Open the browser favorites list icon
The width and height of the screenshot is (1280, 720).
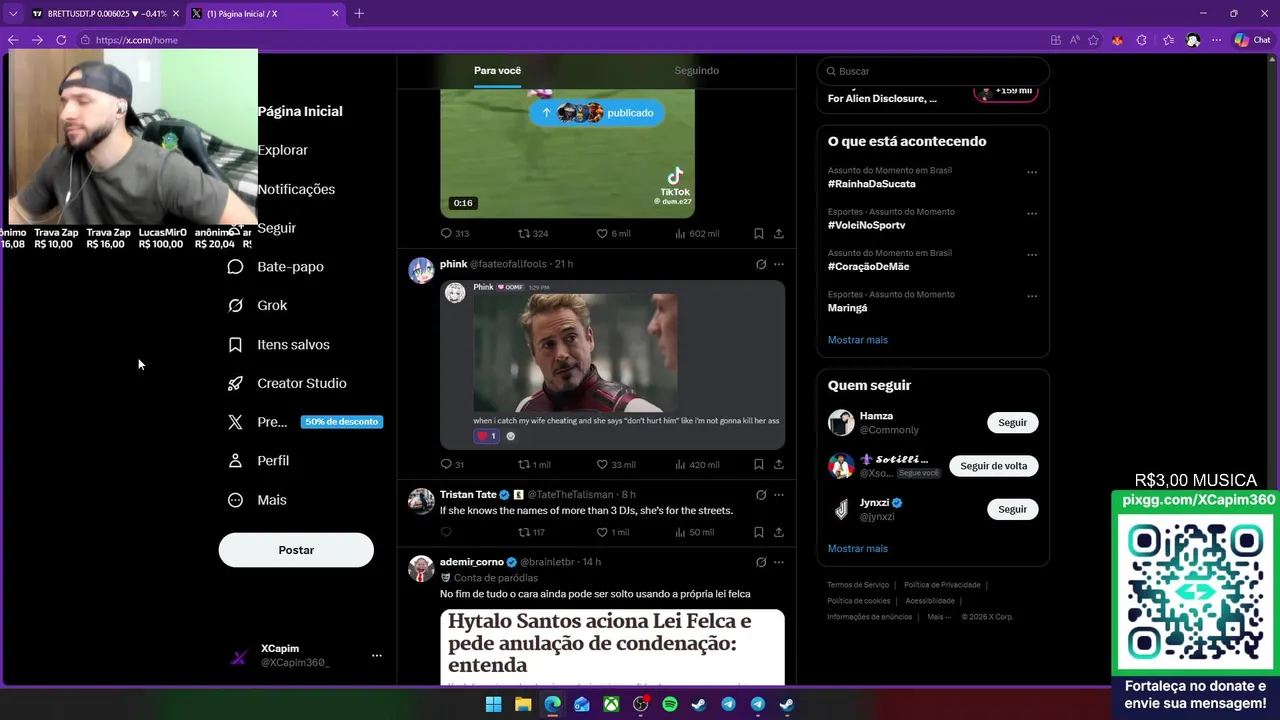[1168, 40]
